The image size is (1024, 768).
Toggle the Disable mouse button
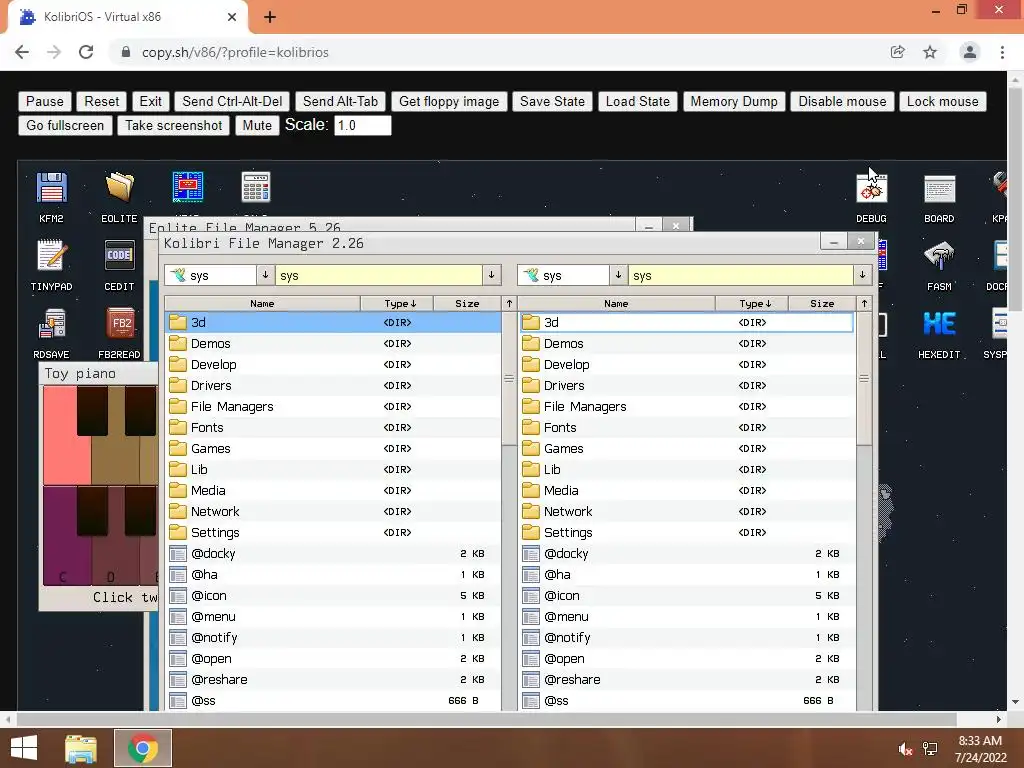pos(842,101)
